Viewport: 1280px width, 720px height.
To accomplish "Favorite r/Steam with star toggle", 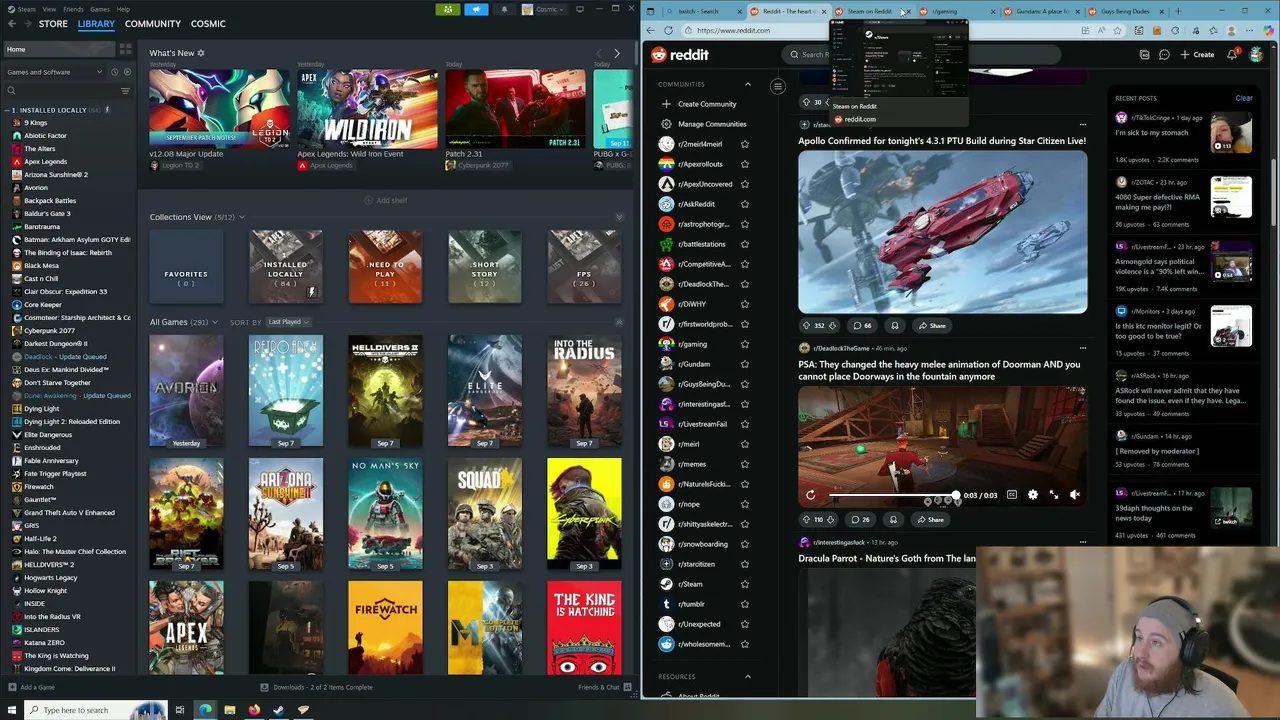I will (x=744, y=584).
